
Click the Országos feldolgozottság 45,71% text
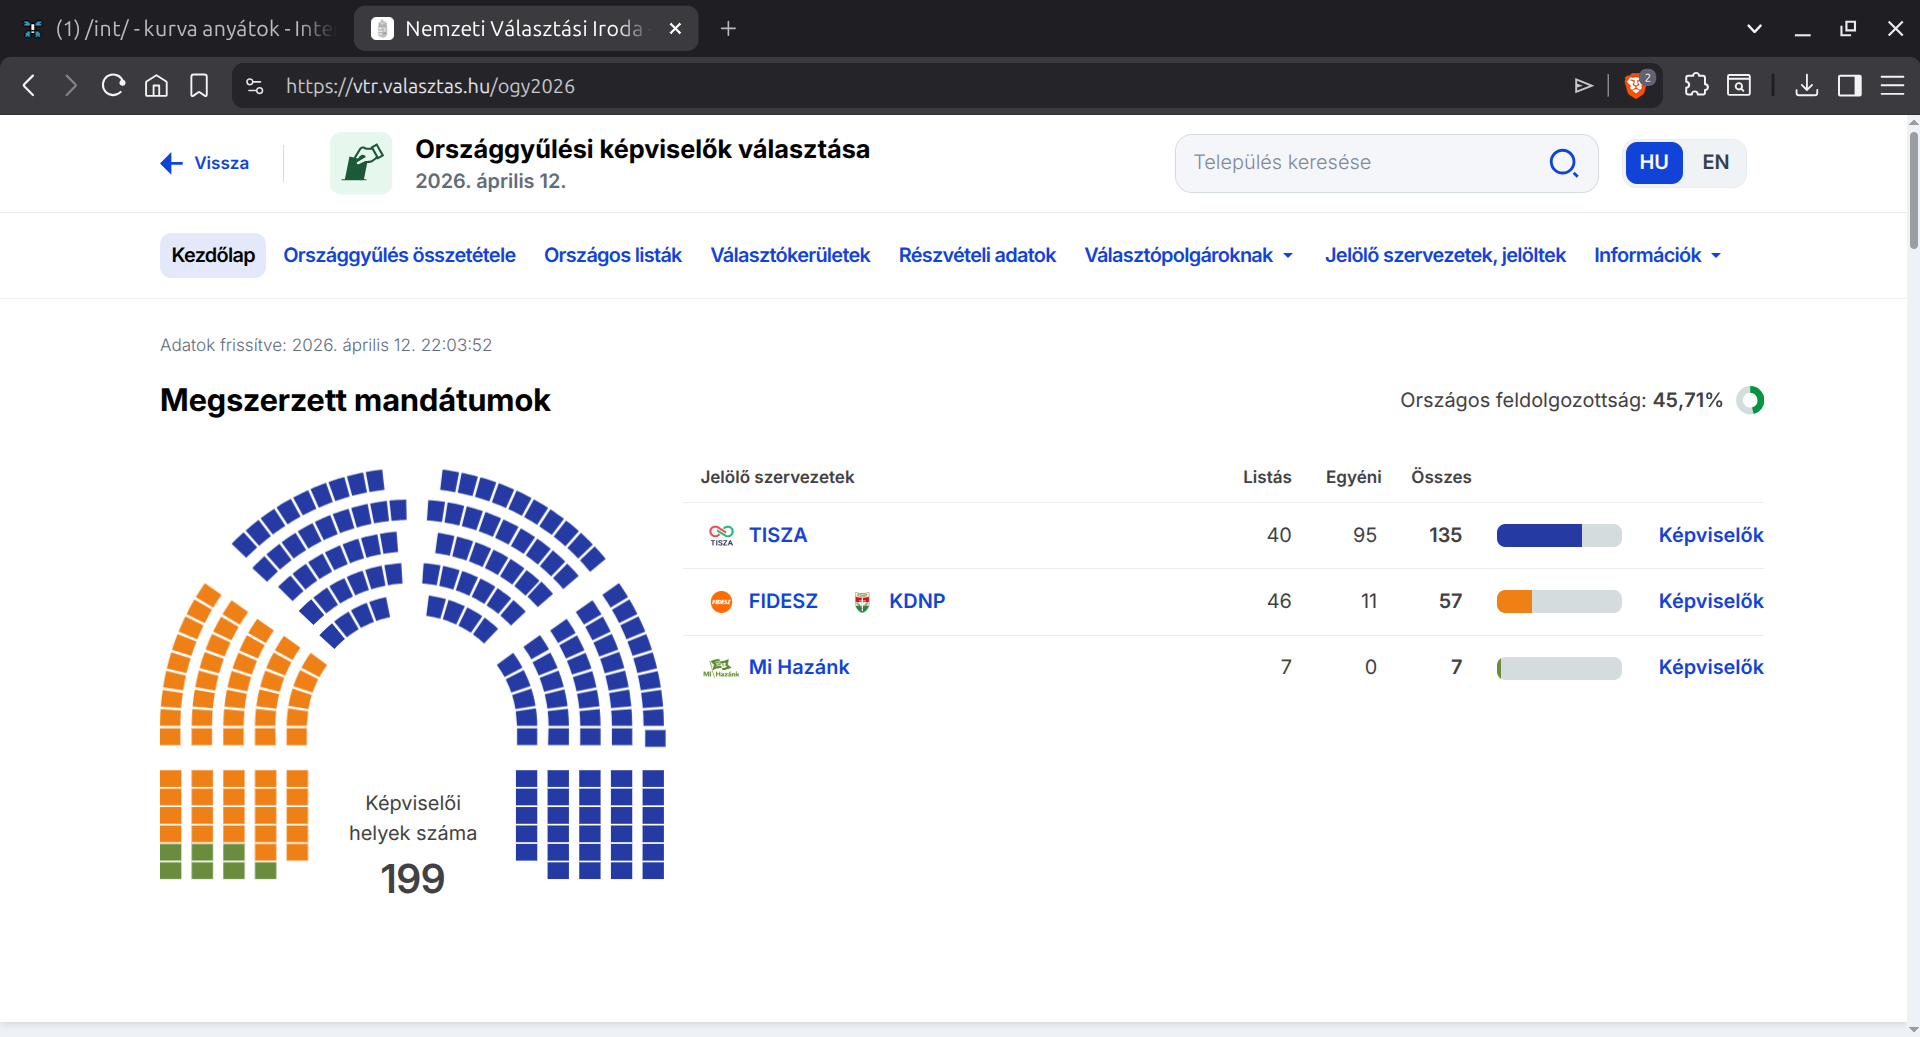click(x=1561, y=401)
